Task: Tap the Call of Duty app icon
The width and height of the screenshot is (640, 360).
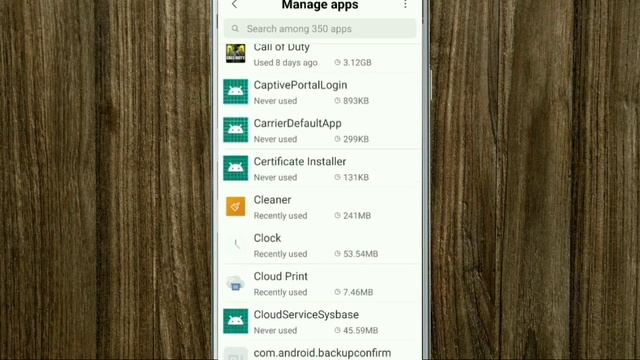Action: [236, 53]
